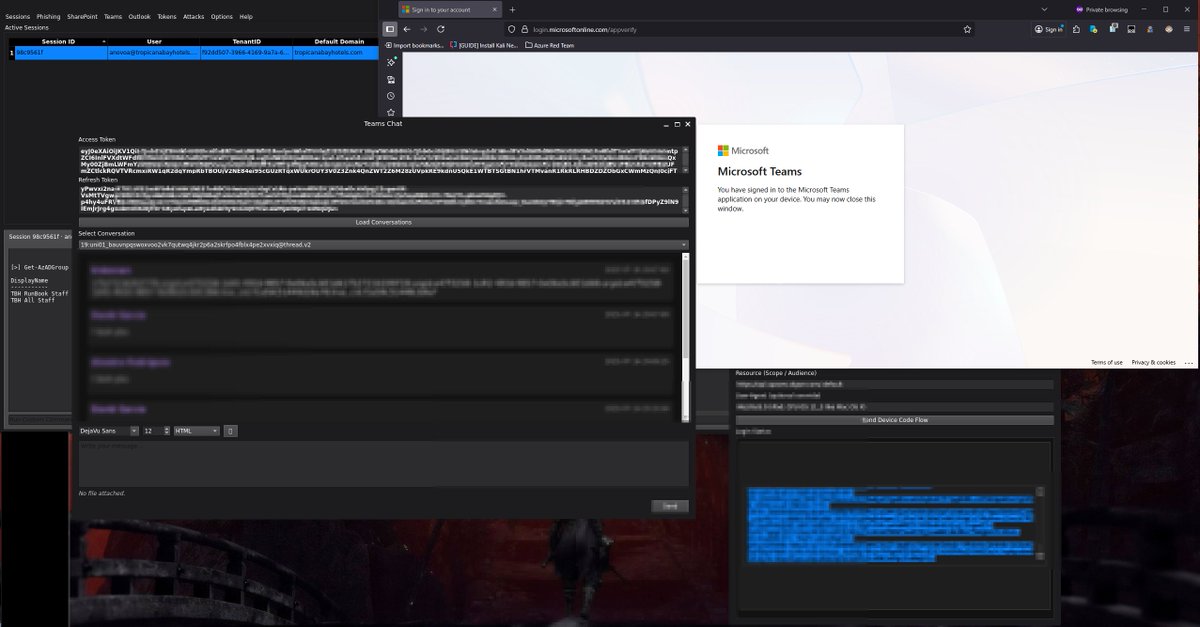Image resolution: width=1200 pixels, height=627 pixels.
Task: Click the Default Domain column header
Action: tap(336, 41)
